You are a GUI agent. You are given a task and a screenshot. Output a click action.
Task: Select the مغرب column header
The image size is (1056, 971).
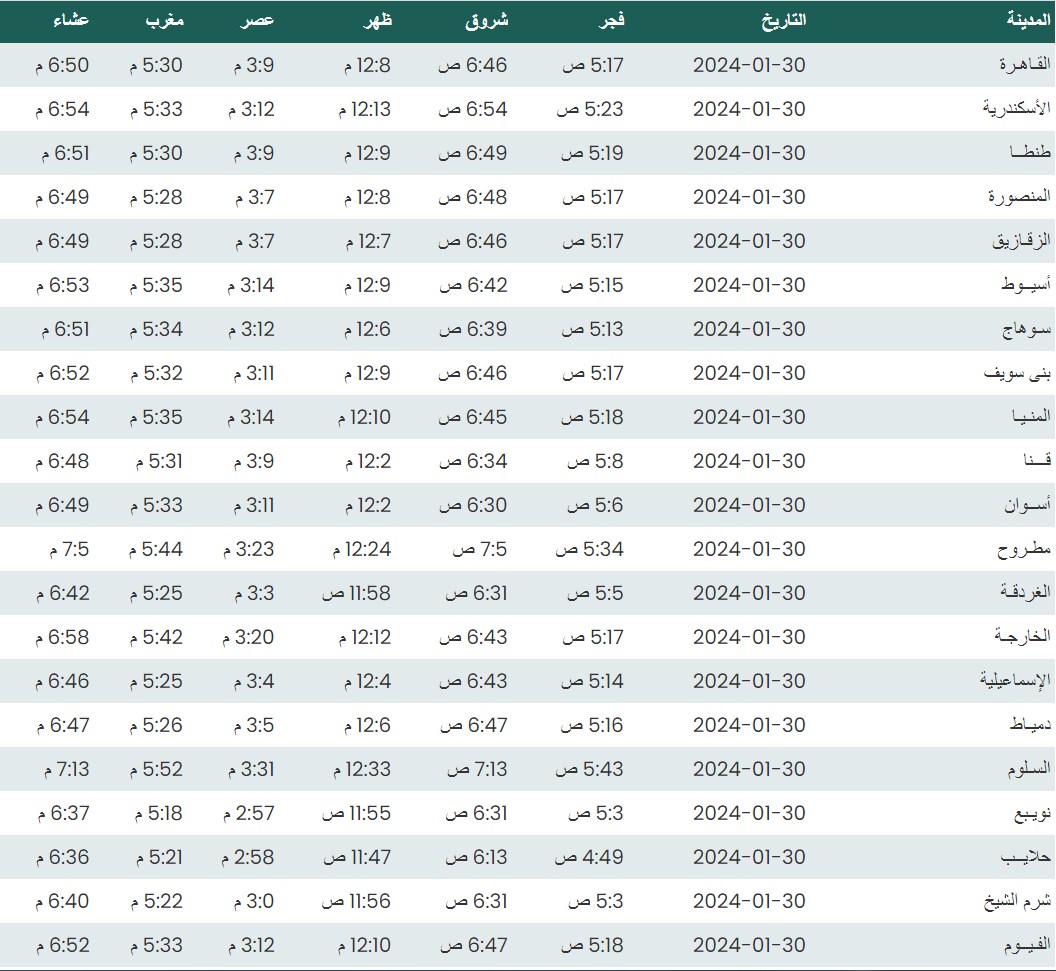[164, 20]
